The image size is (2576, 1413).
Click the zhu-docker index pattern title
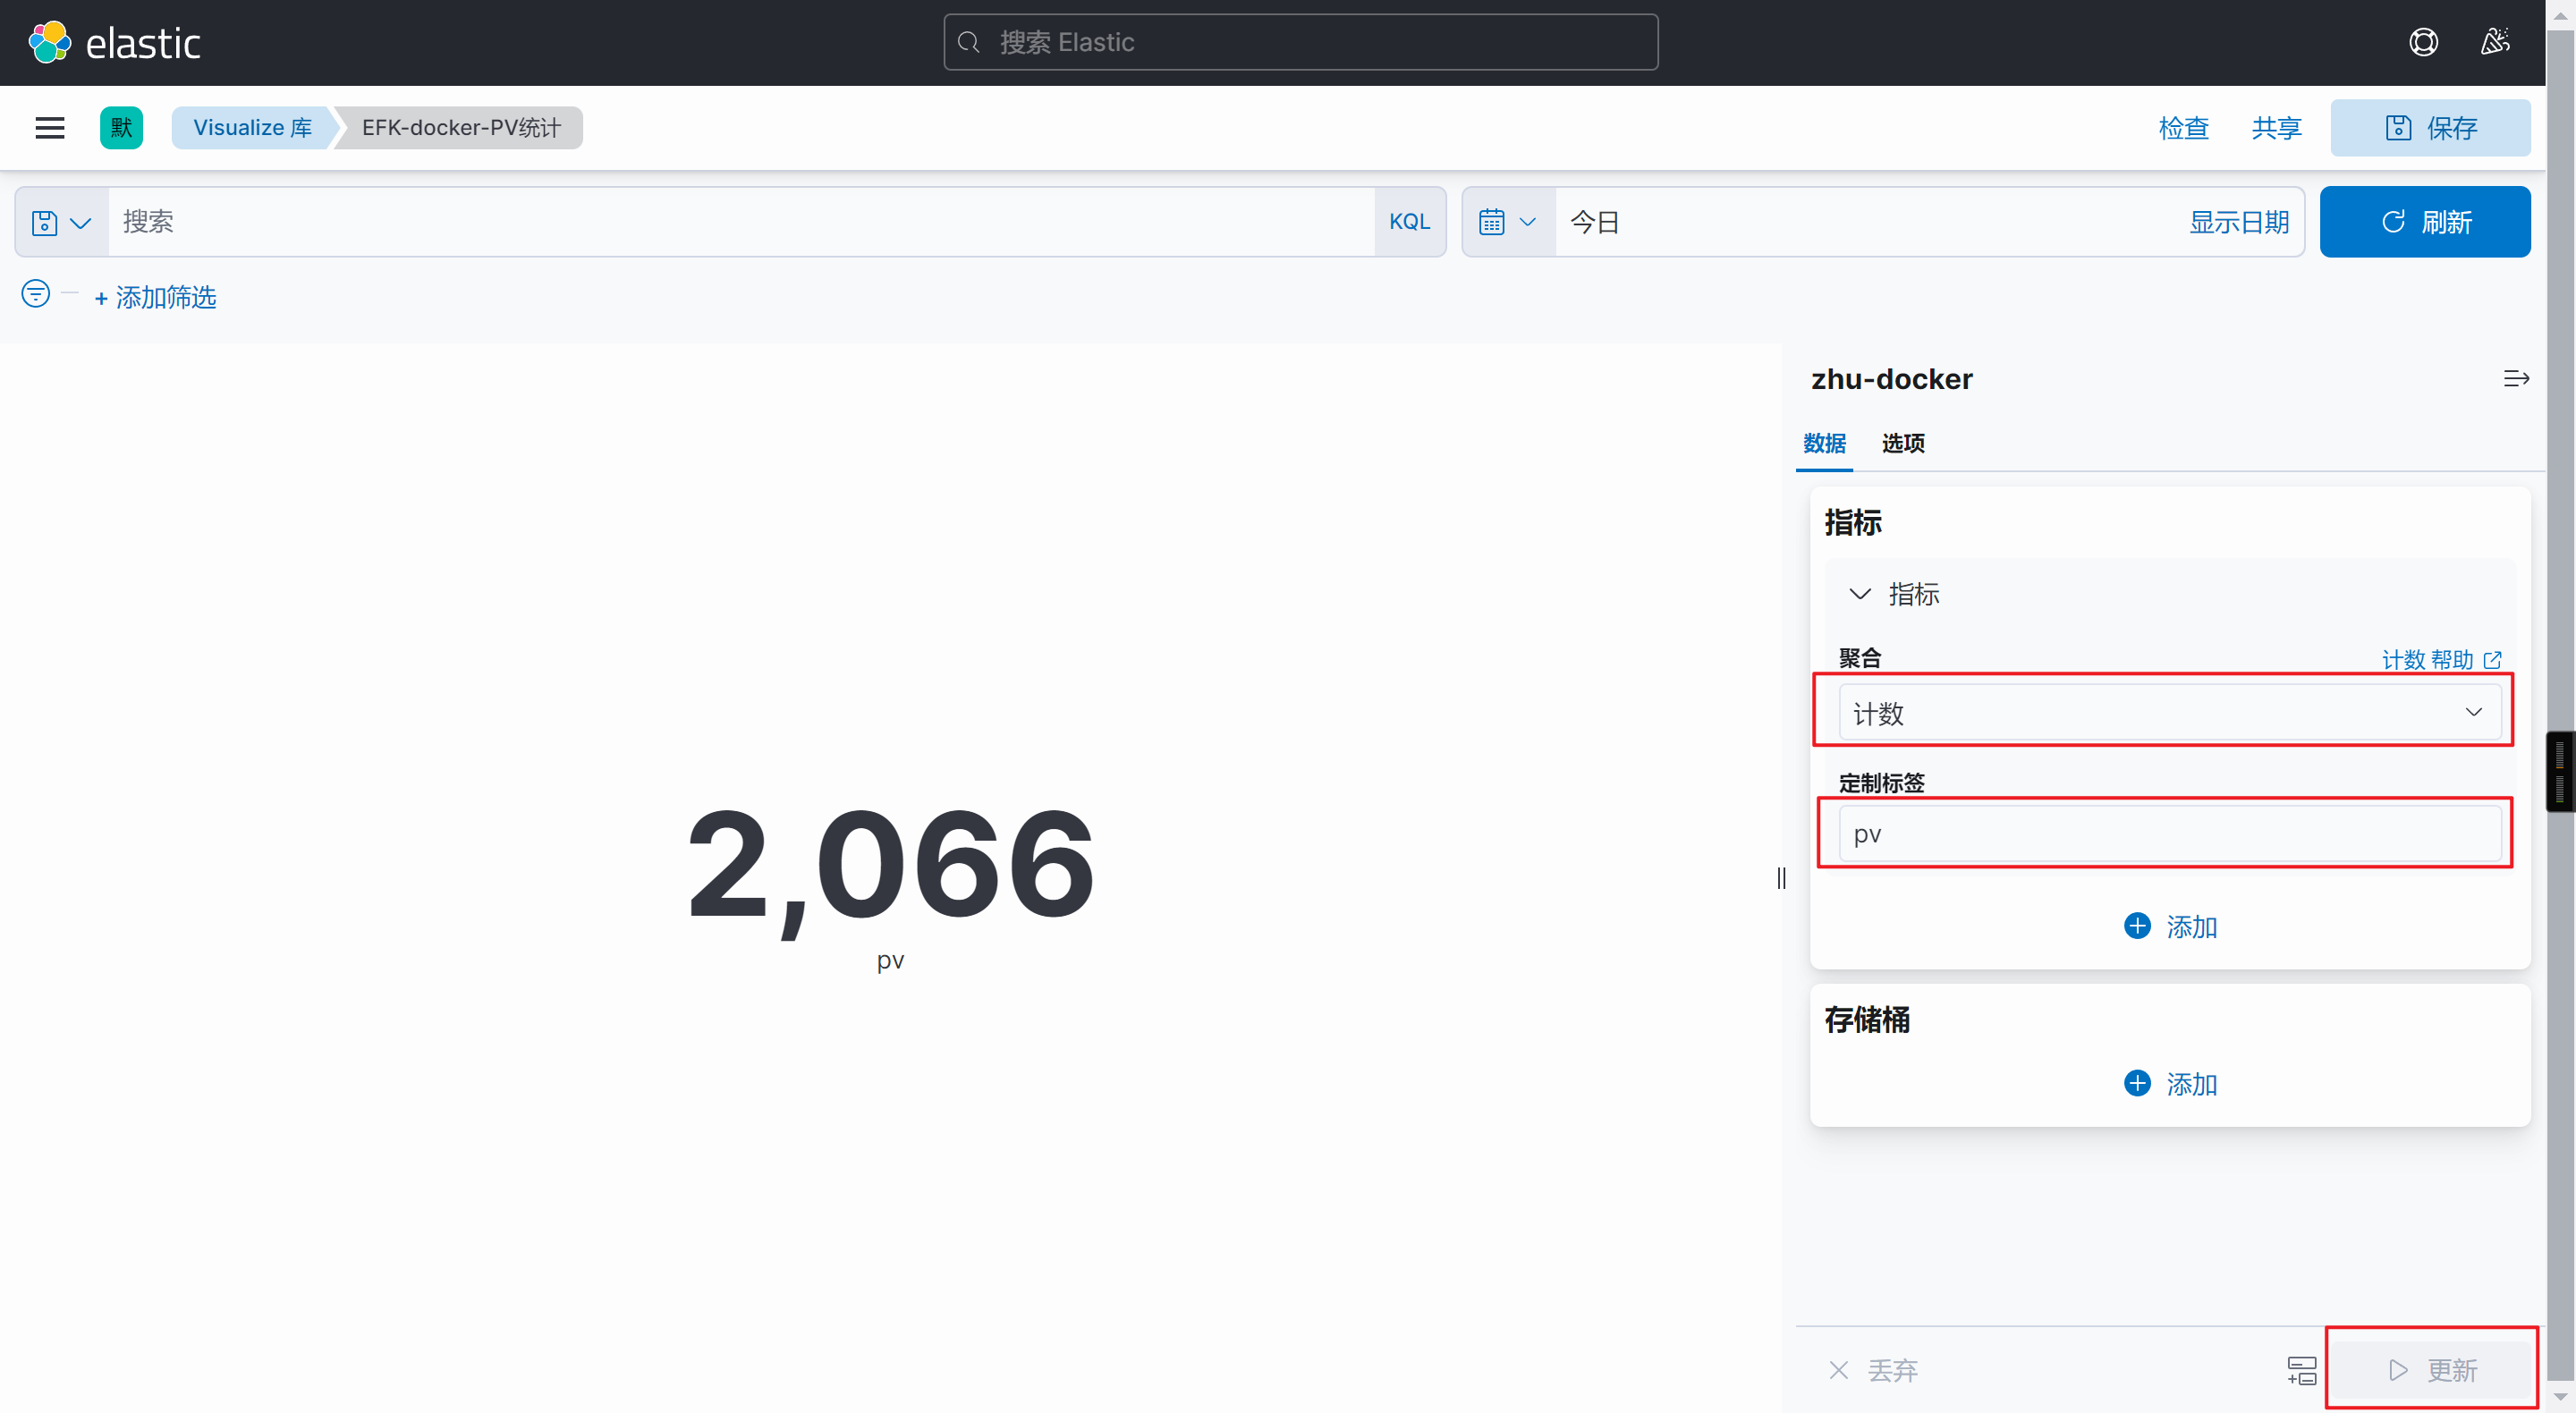point(1891,379)
